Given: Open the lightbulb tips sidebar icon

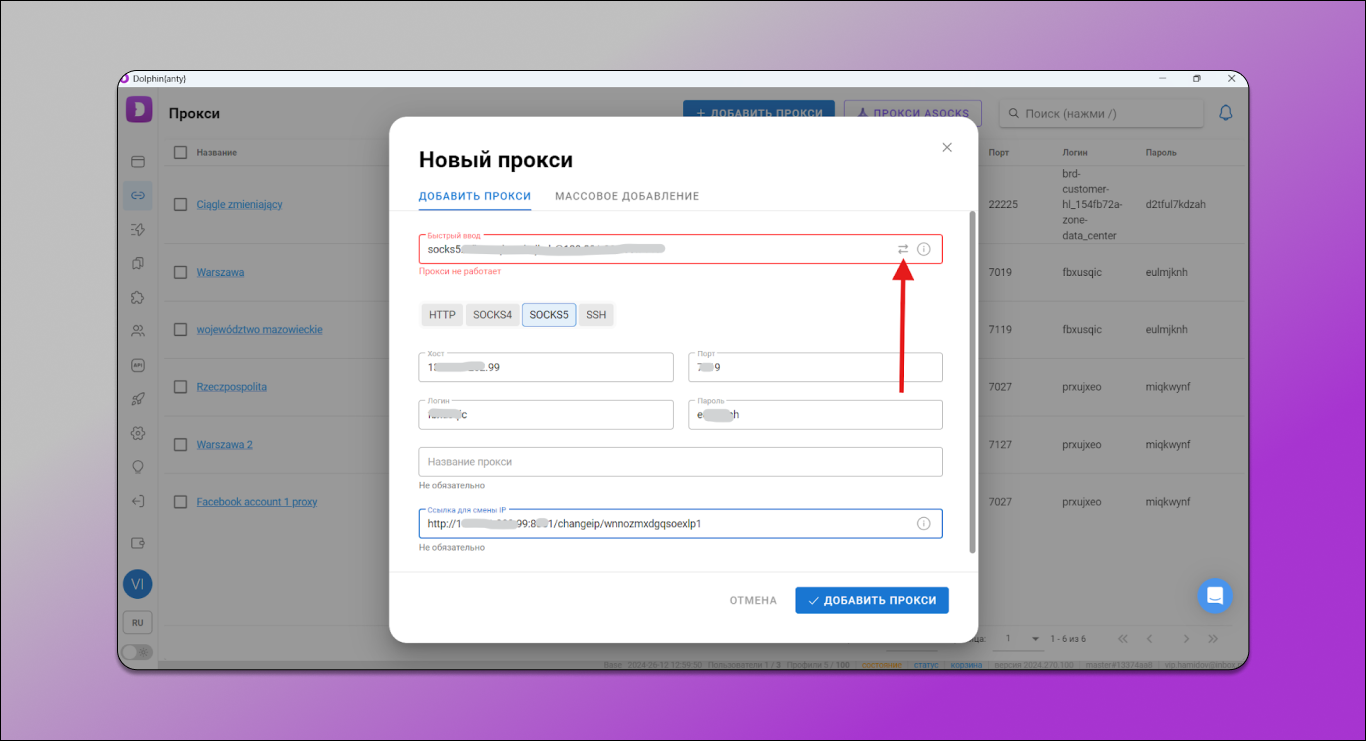Looking at the screenshot, I should point(138,467).
